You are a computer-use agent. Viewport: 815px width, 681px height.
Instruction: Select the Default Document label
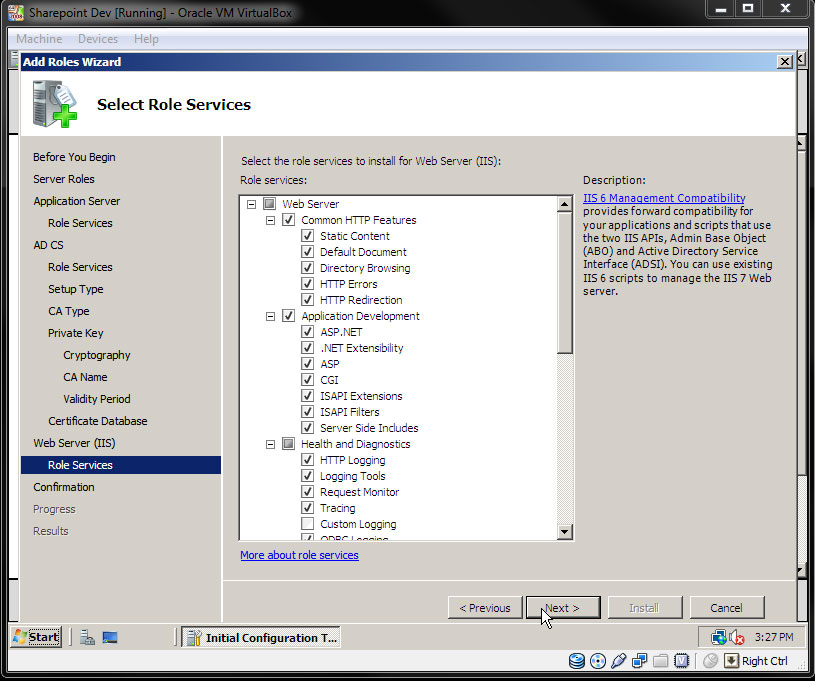tap(363, 252)
